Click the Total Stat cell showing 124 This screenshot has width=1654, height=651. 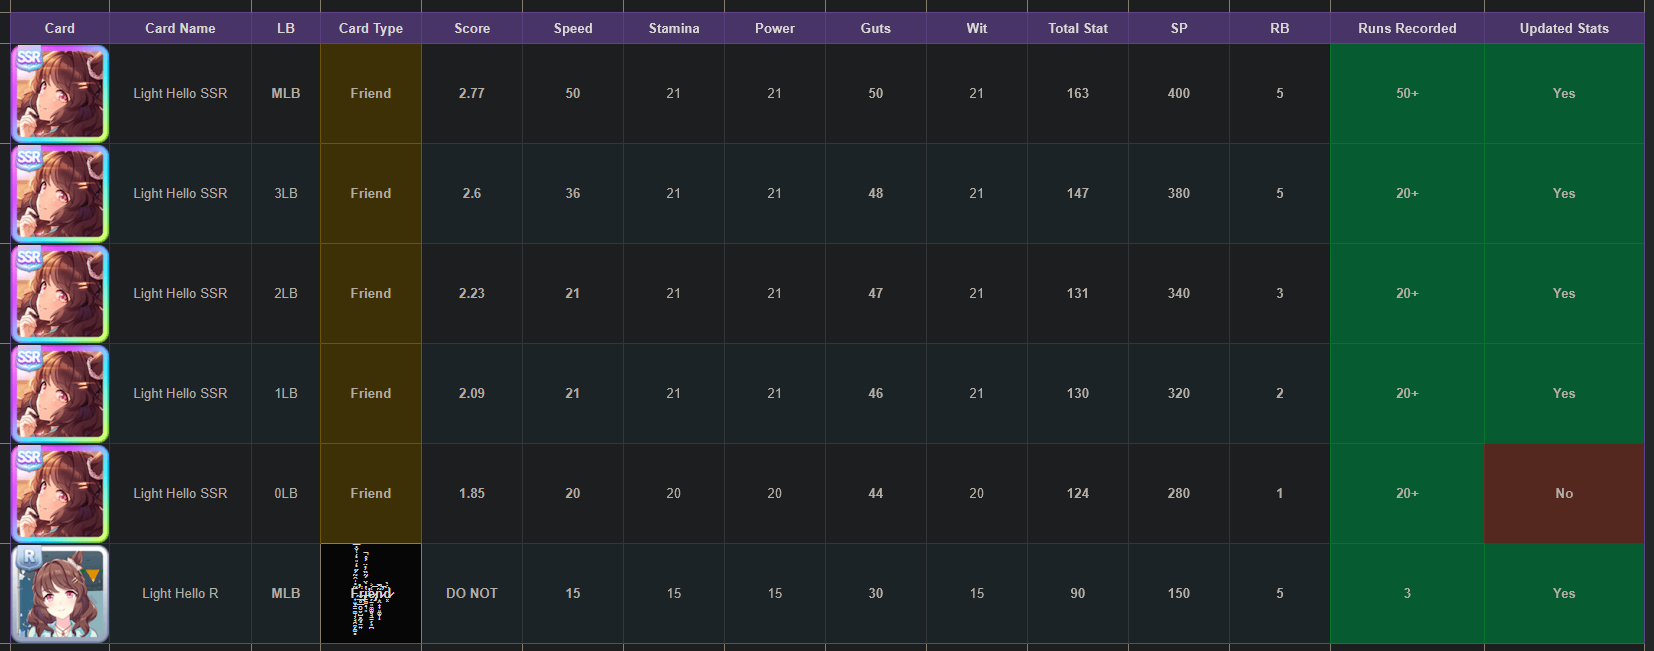pos(1078,493)
